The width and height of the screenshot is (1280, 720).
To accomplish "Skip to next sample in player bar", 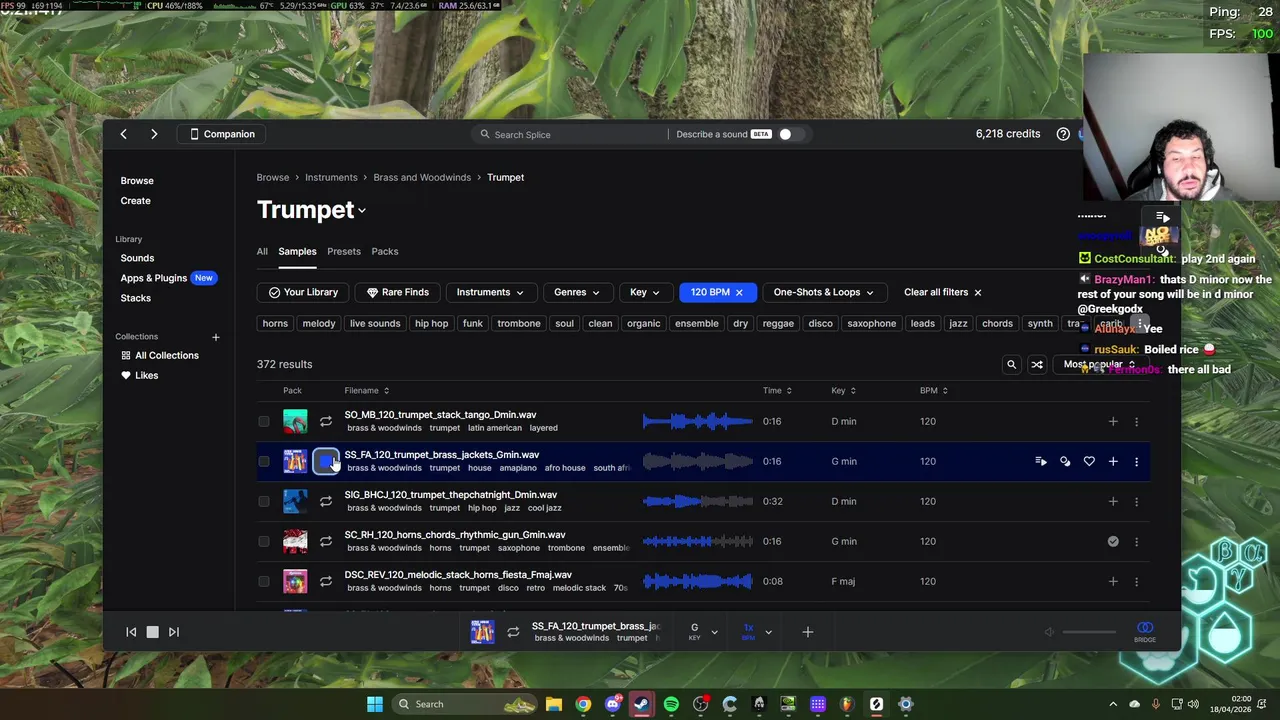I will pyautogui.click(x=174, y=632).
